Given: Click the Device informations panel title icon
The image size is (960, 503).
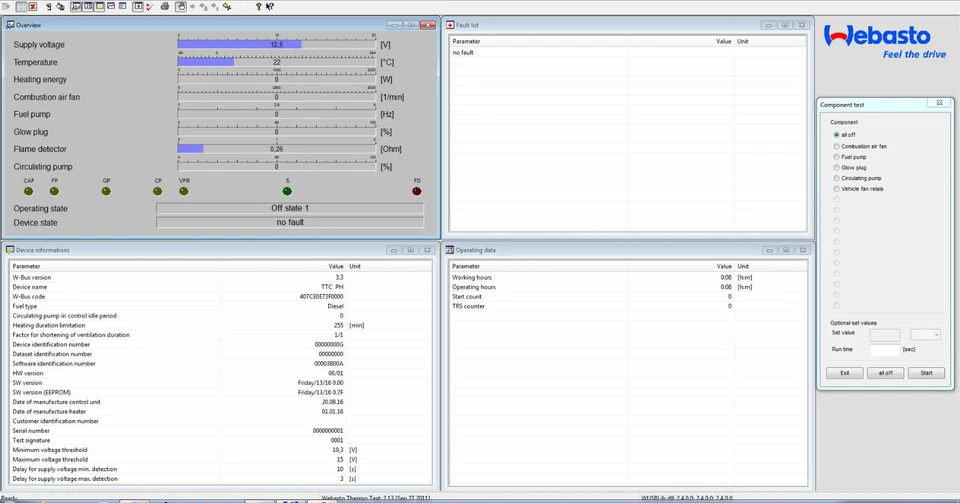Looking at the screenshot, I should tap(10, 250).
